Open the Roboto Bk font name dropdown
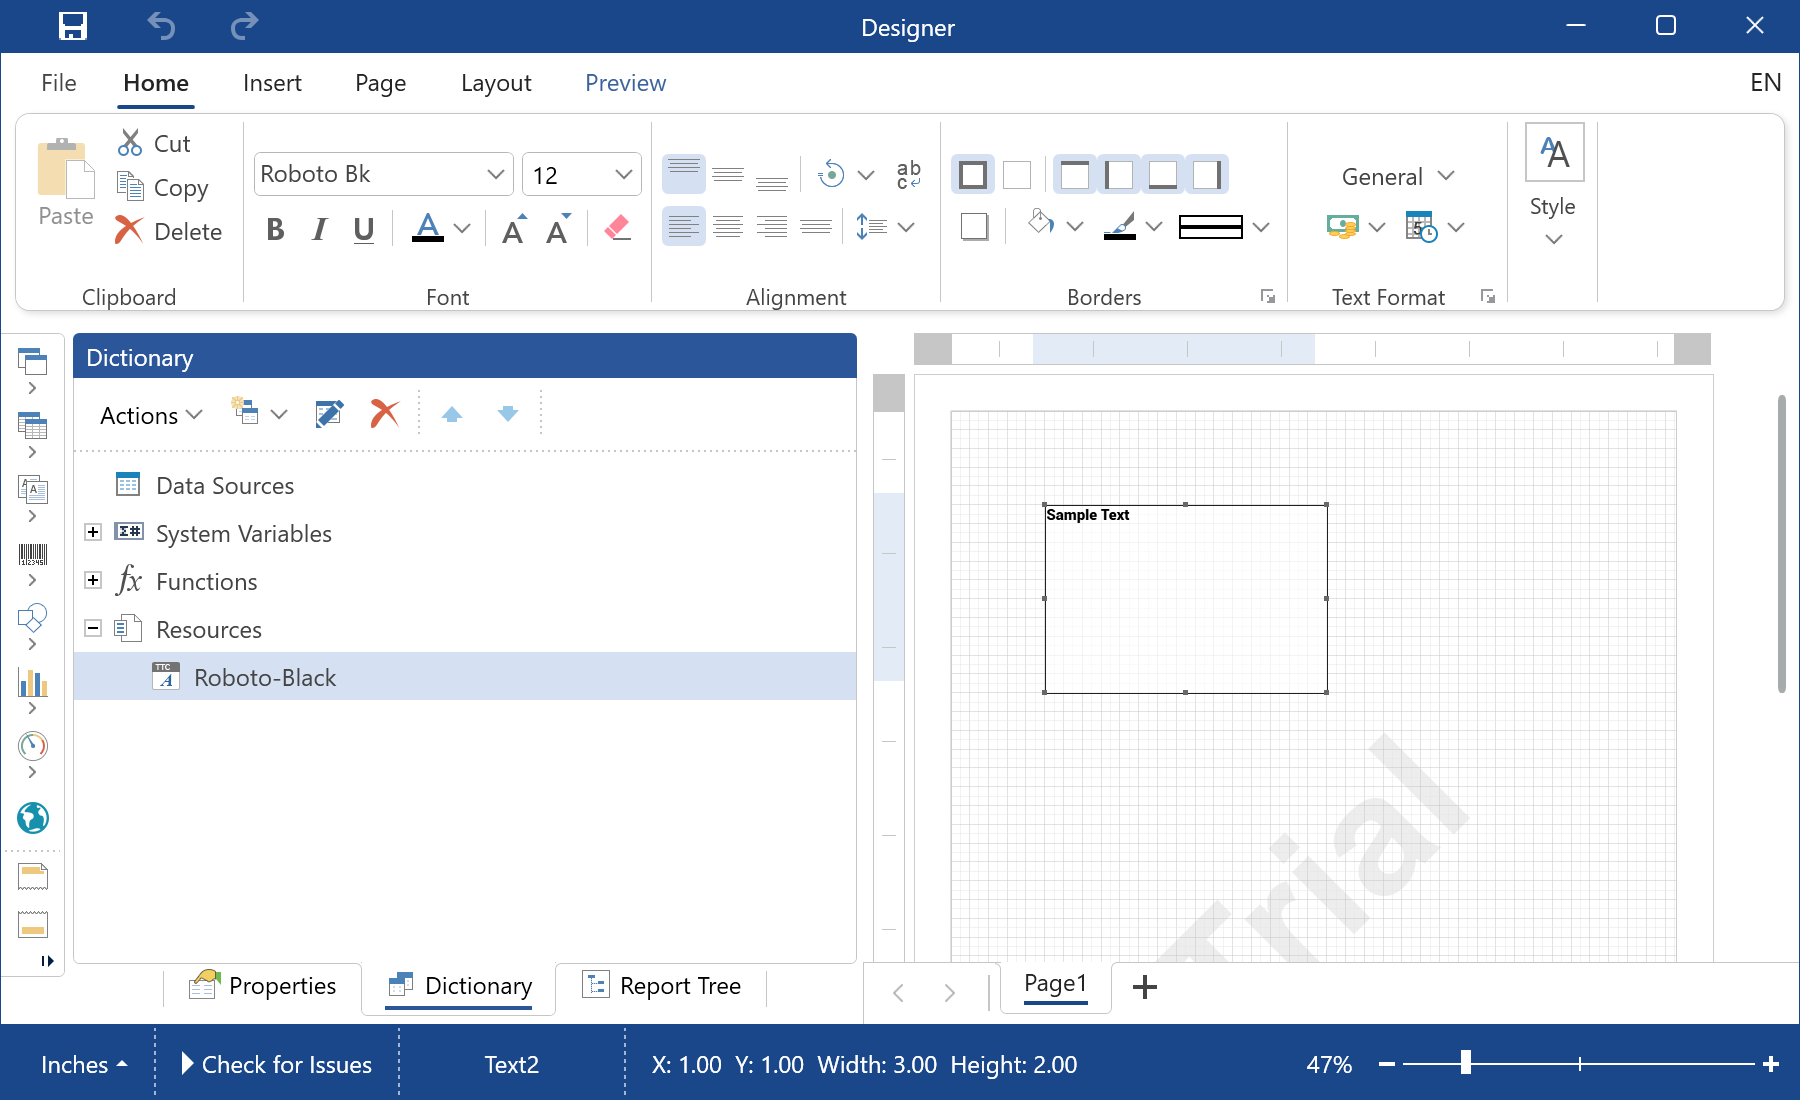The image size is (1800, 1100). click(495, 174)
